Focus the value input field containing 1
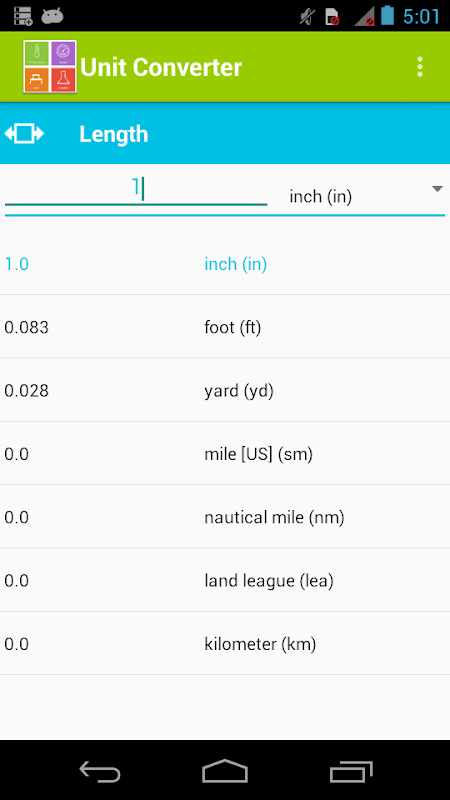450x800 pixels. (x=136, y=190)
